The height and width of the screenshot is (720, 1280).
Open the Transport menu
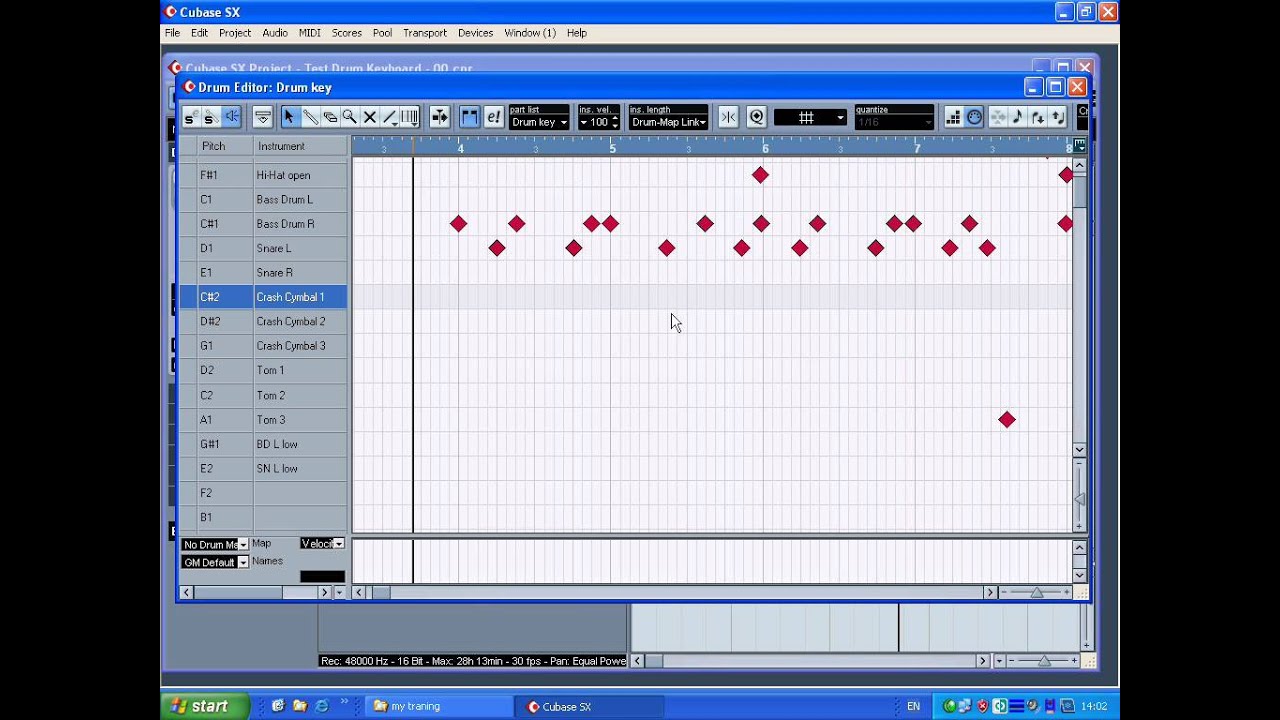(x=425, y=33)
